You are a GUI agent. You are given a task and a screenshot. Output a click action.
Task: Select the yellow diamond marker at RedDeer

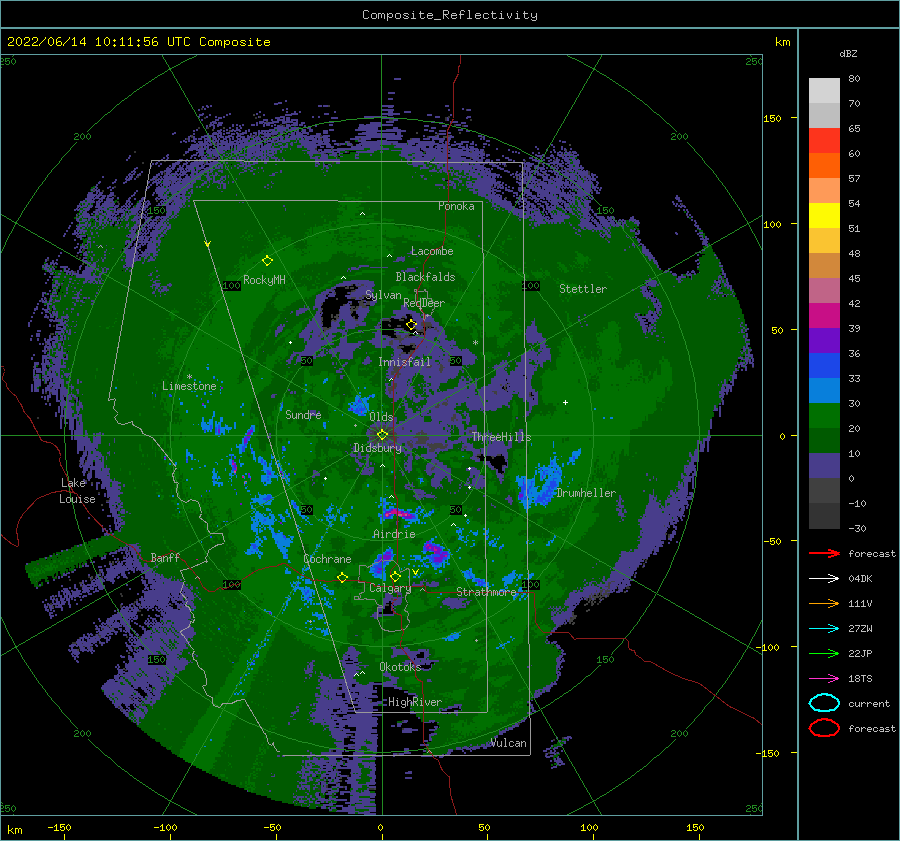[411, 325]
